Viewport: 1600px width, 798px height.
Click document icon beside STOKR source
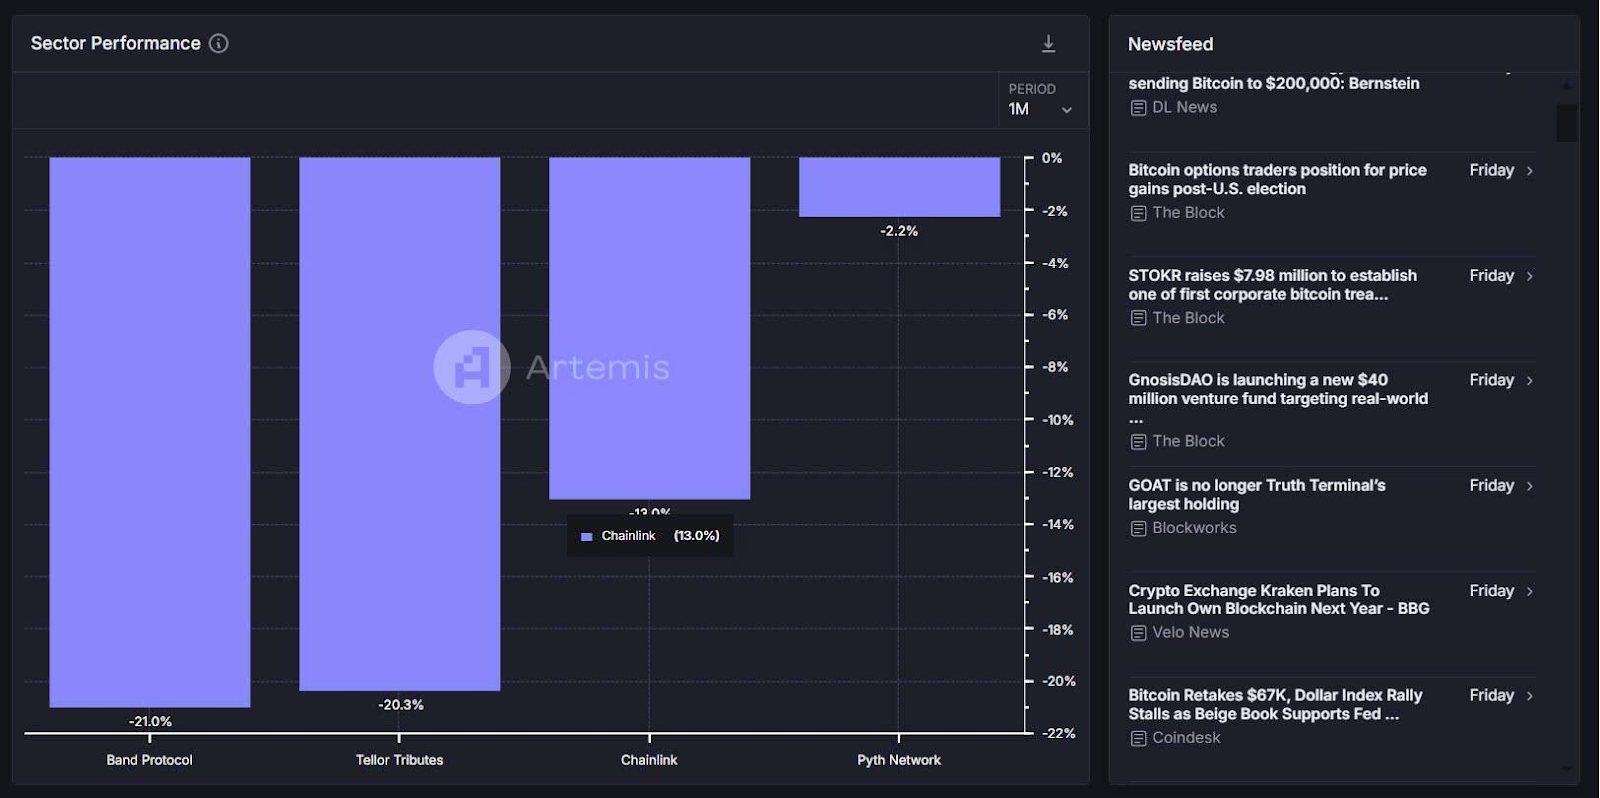1138,318
